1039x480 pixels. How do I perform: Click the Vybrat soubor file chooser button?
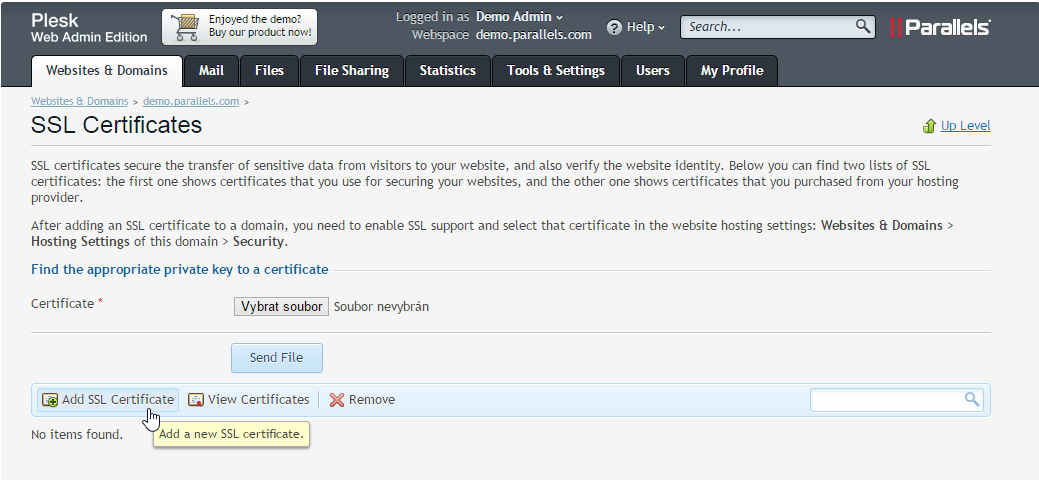point(281,306)
